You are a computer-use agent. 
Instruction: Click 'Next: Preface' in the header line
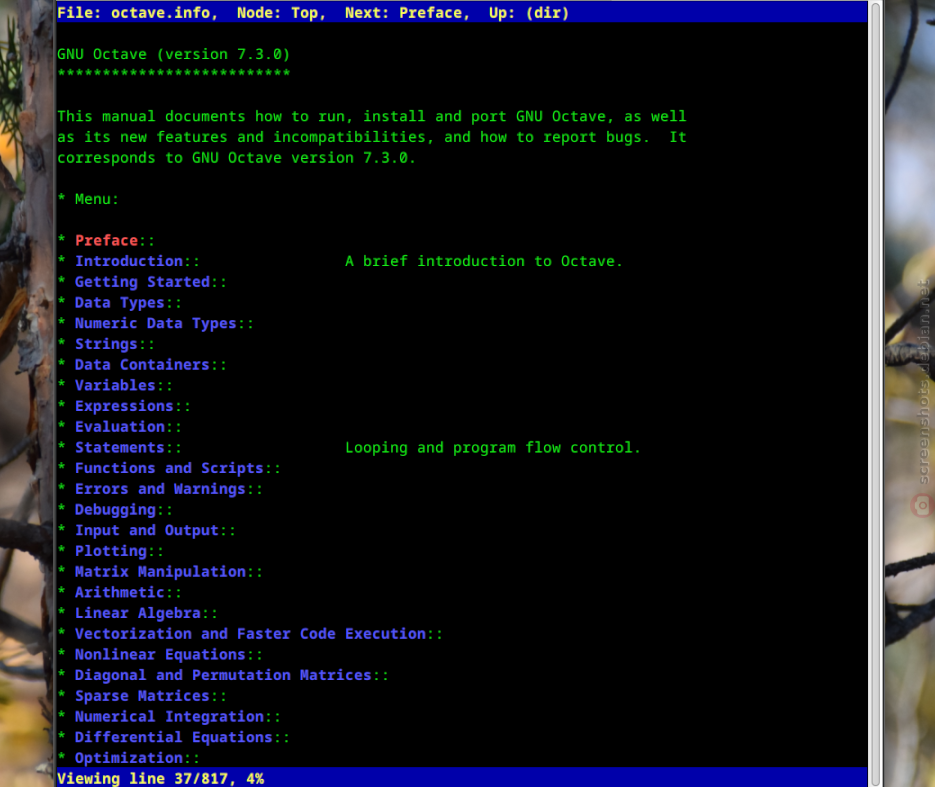coord(407,13)
